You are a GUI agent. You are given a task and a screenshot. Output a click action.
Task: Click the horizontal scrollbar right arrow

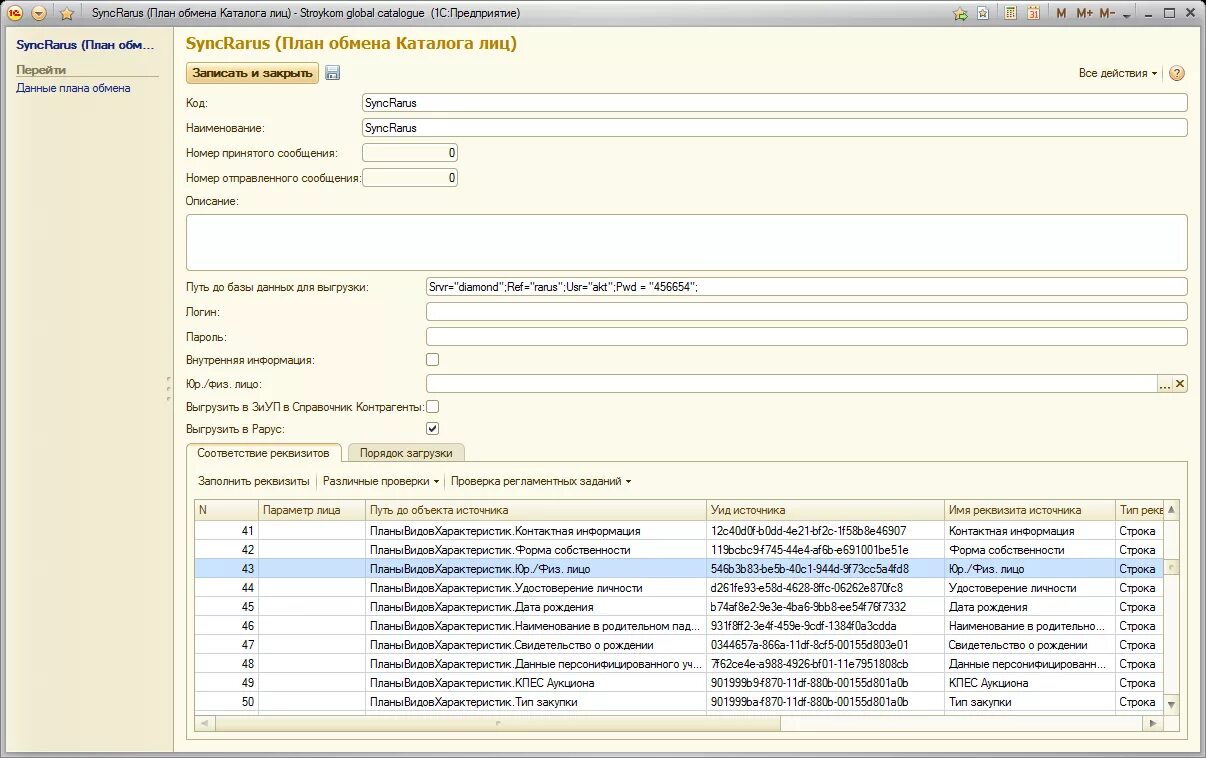point(1154,722)
